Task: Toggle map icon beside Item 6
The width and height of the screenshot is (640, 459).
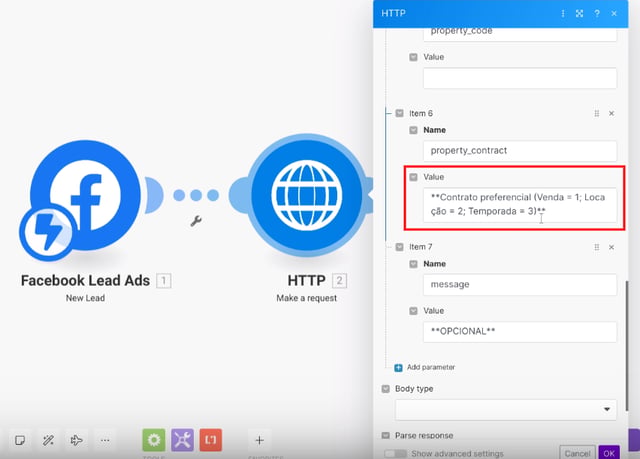Action: pyautogui.click(x=400, y=113)
